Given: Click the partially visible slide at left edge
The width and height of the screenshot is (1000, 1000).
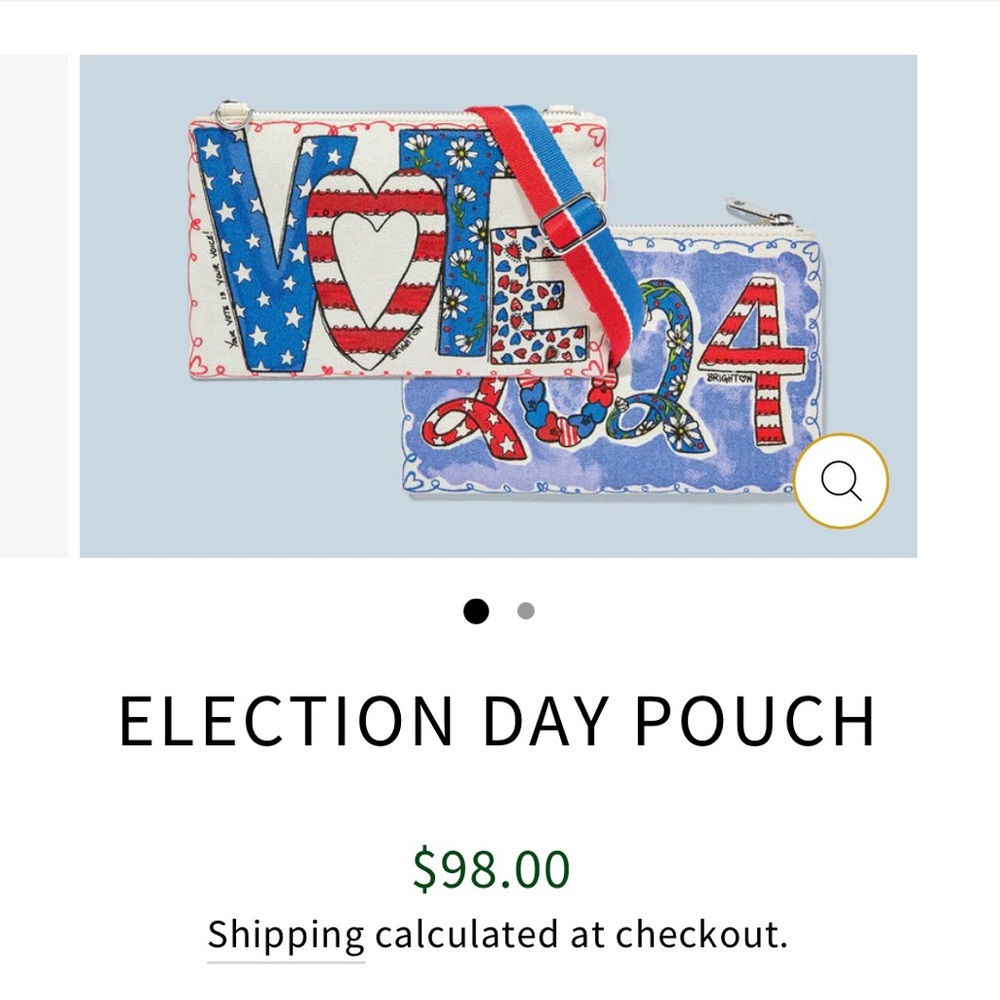Looking at the screenshot, I should (x=34, y=306).
